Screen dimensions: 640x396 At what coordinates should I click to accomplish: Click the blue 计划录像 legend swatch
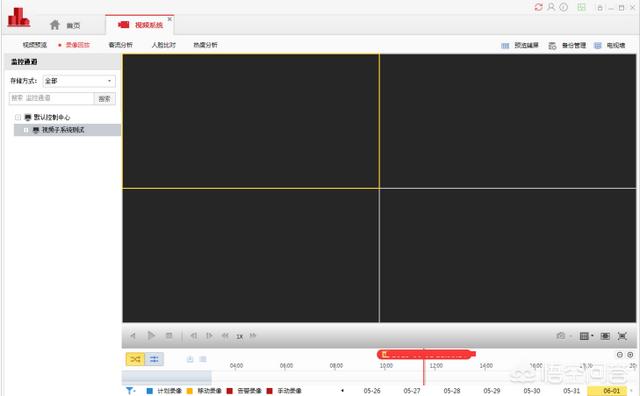[x=149, y=391]
